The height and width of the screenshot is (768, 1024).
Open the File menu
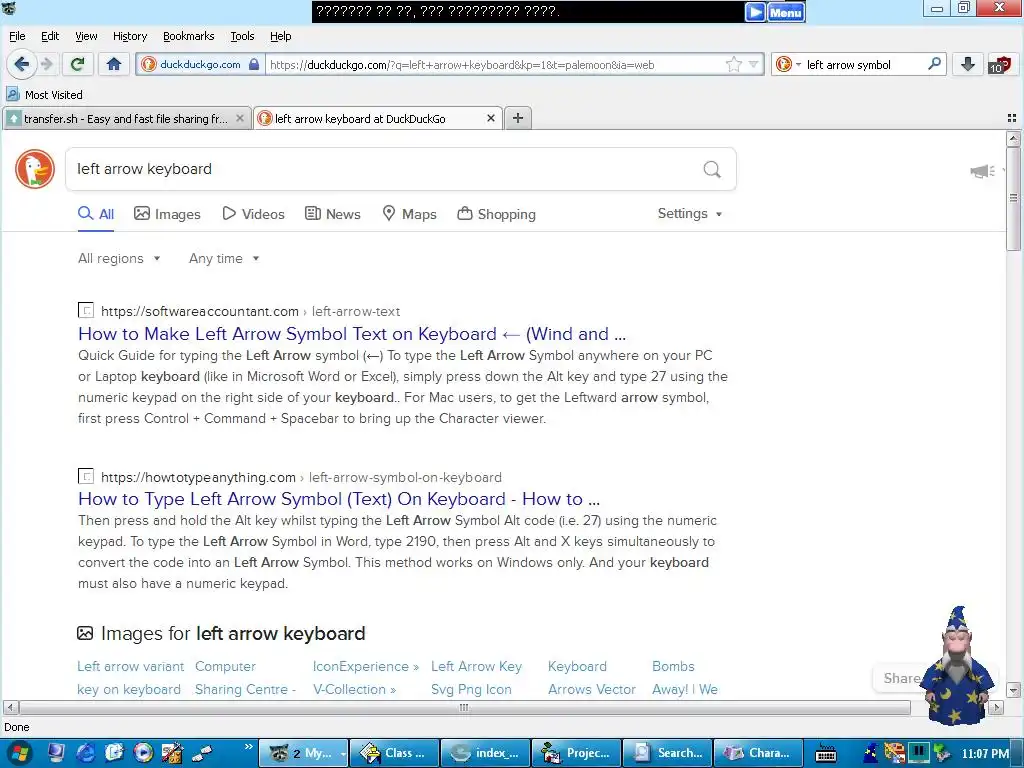coord(17,36)
